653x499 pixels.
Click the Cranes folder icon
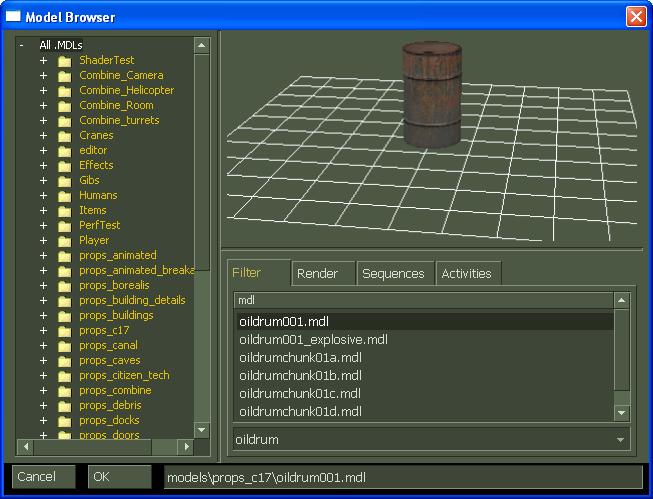click(65, 136)
